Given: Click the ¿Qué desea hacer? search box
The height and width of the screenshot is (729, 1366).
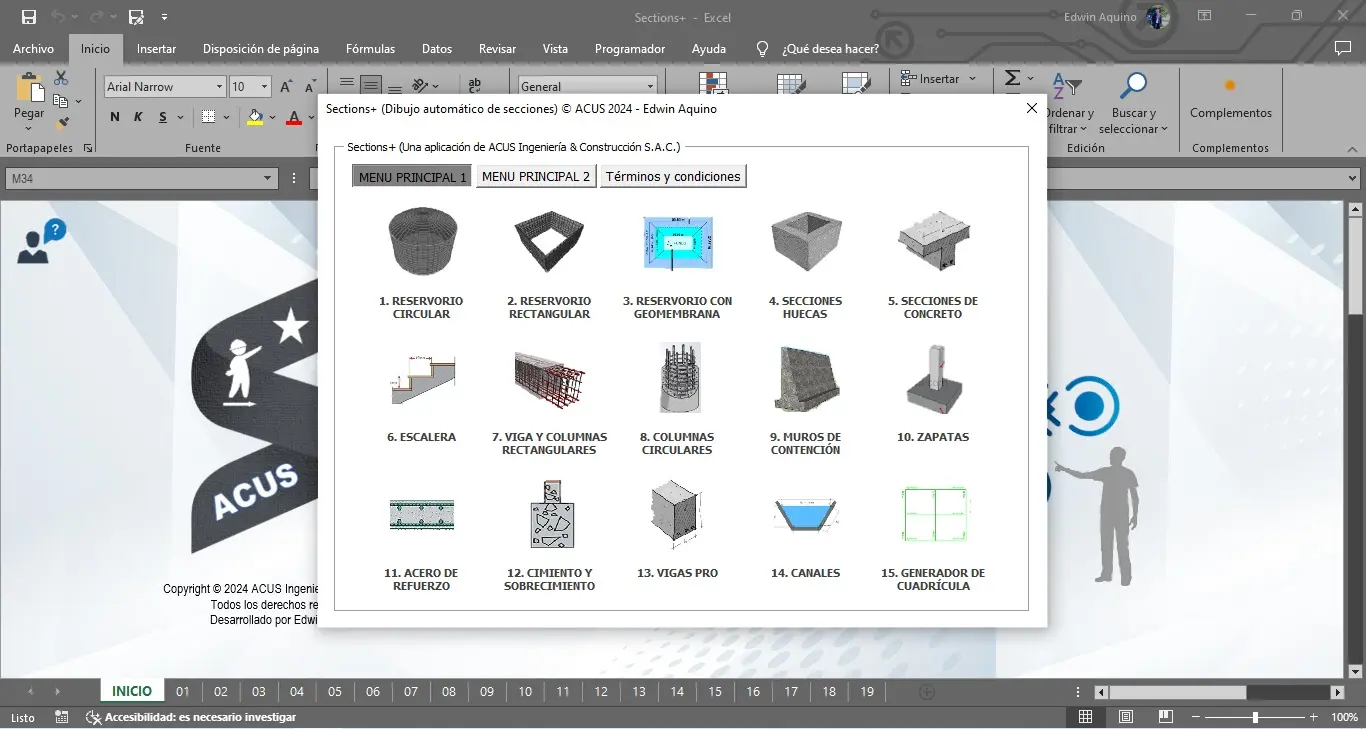Looking at the screenshot, I should click(830, 48).
